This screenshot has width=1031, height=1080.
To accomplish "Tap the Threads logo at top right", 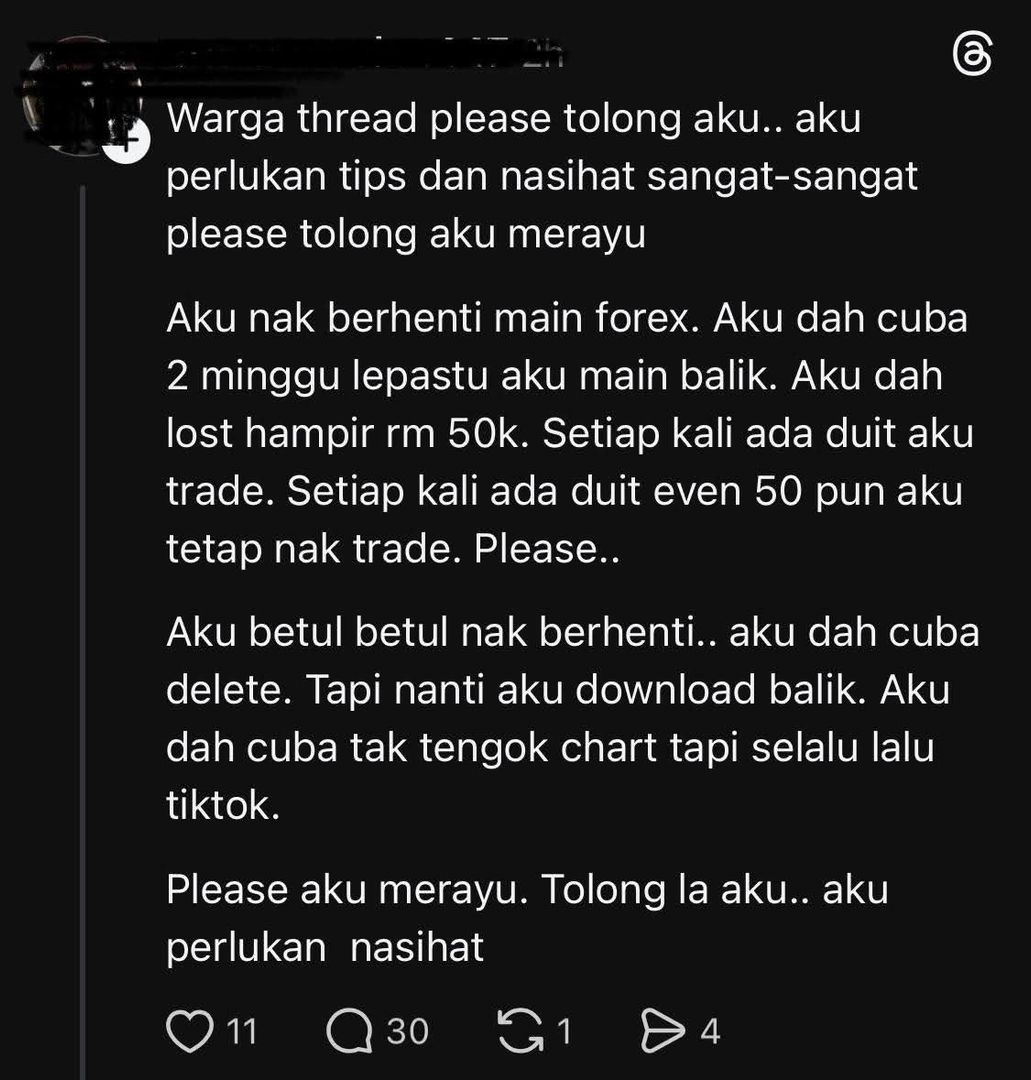I will coord(973,54).
